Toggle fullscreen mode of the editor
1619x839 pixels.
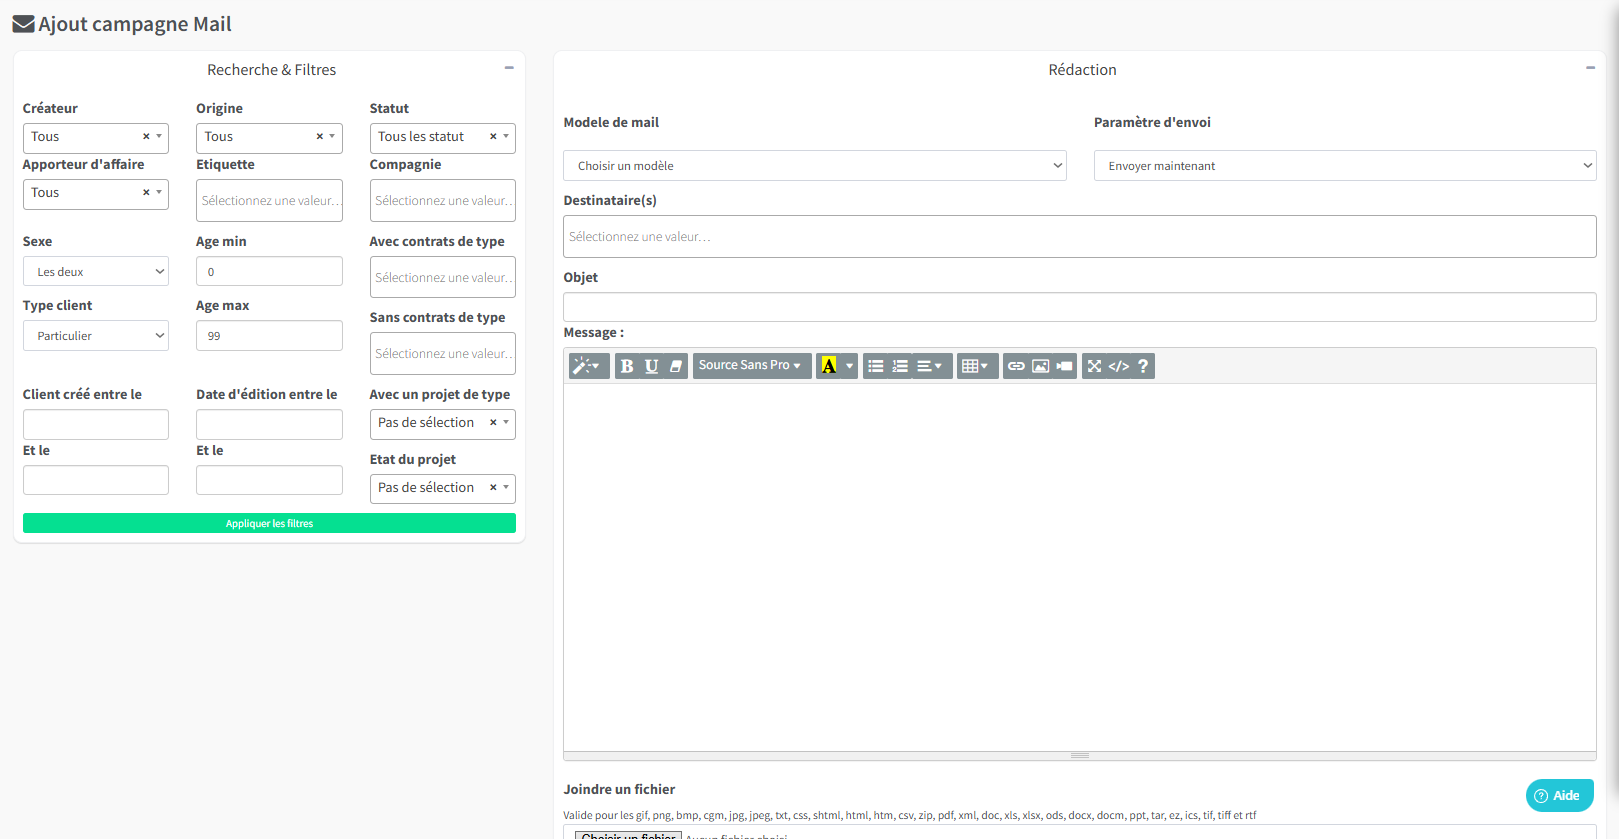pyautogui.click(x=1094, y=366)
